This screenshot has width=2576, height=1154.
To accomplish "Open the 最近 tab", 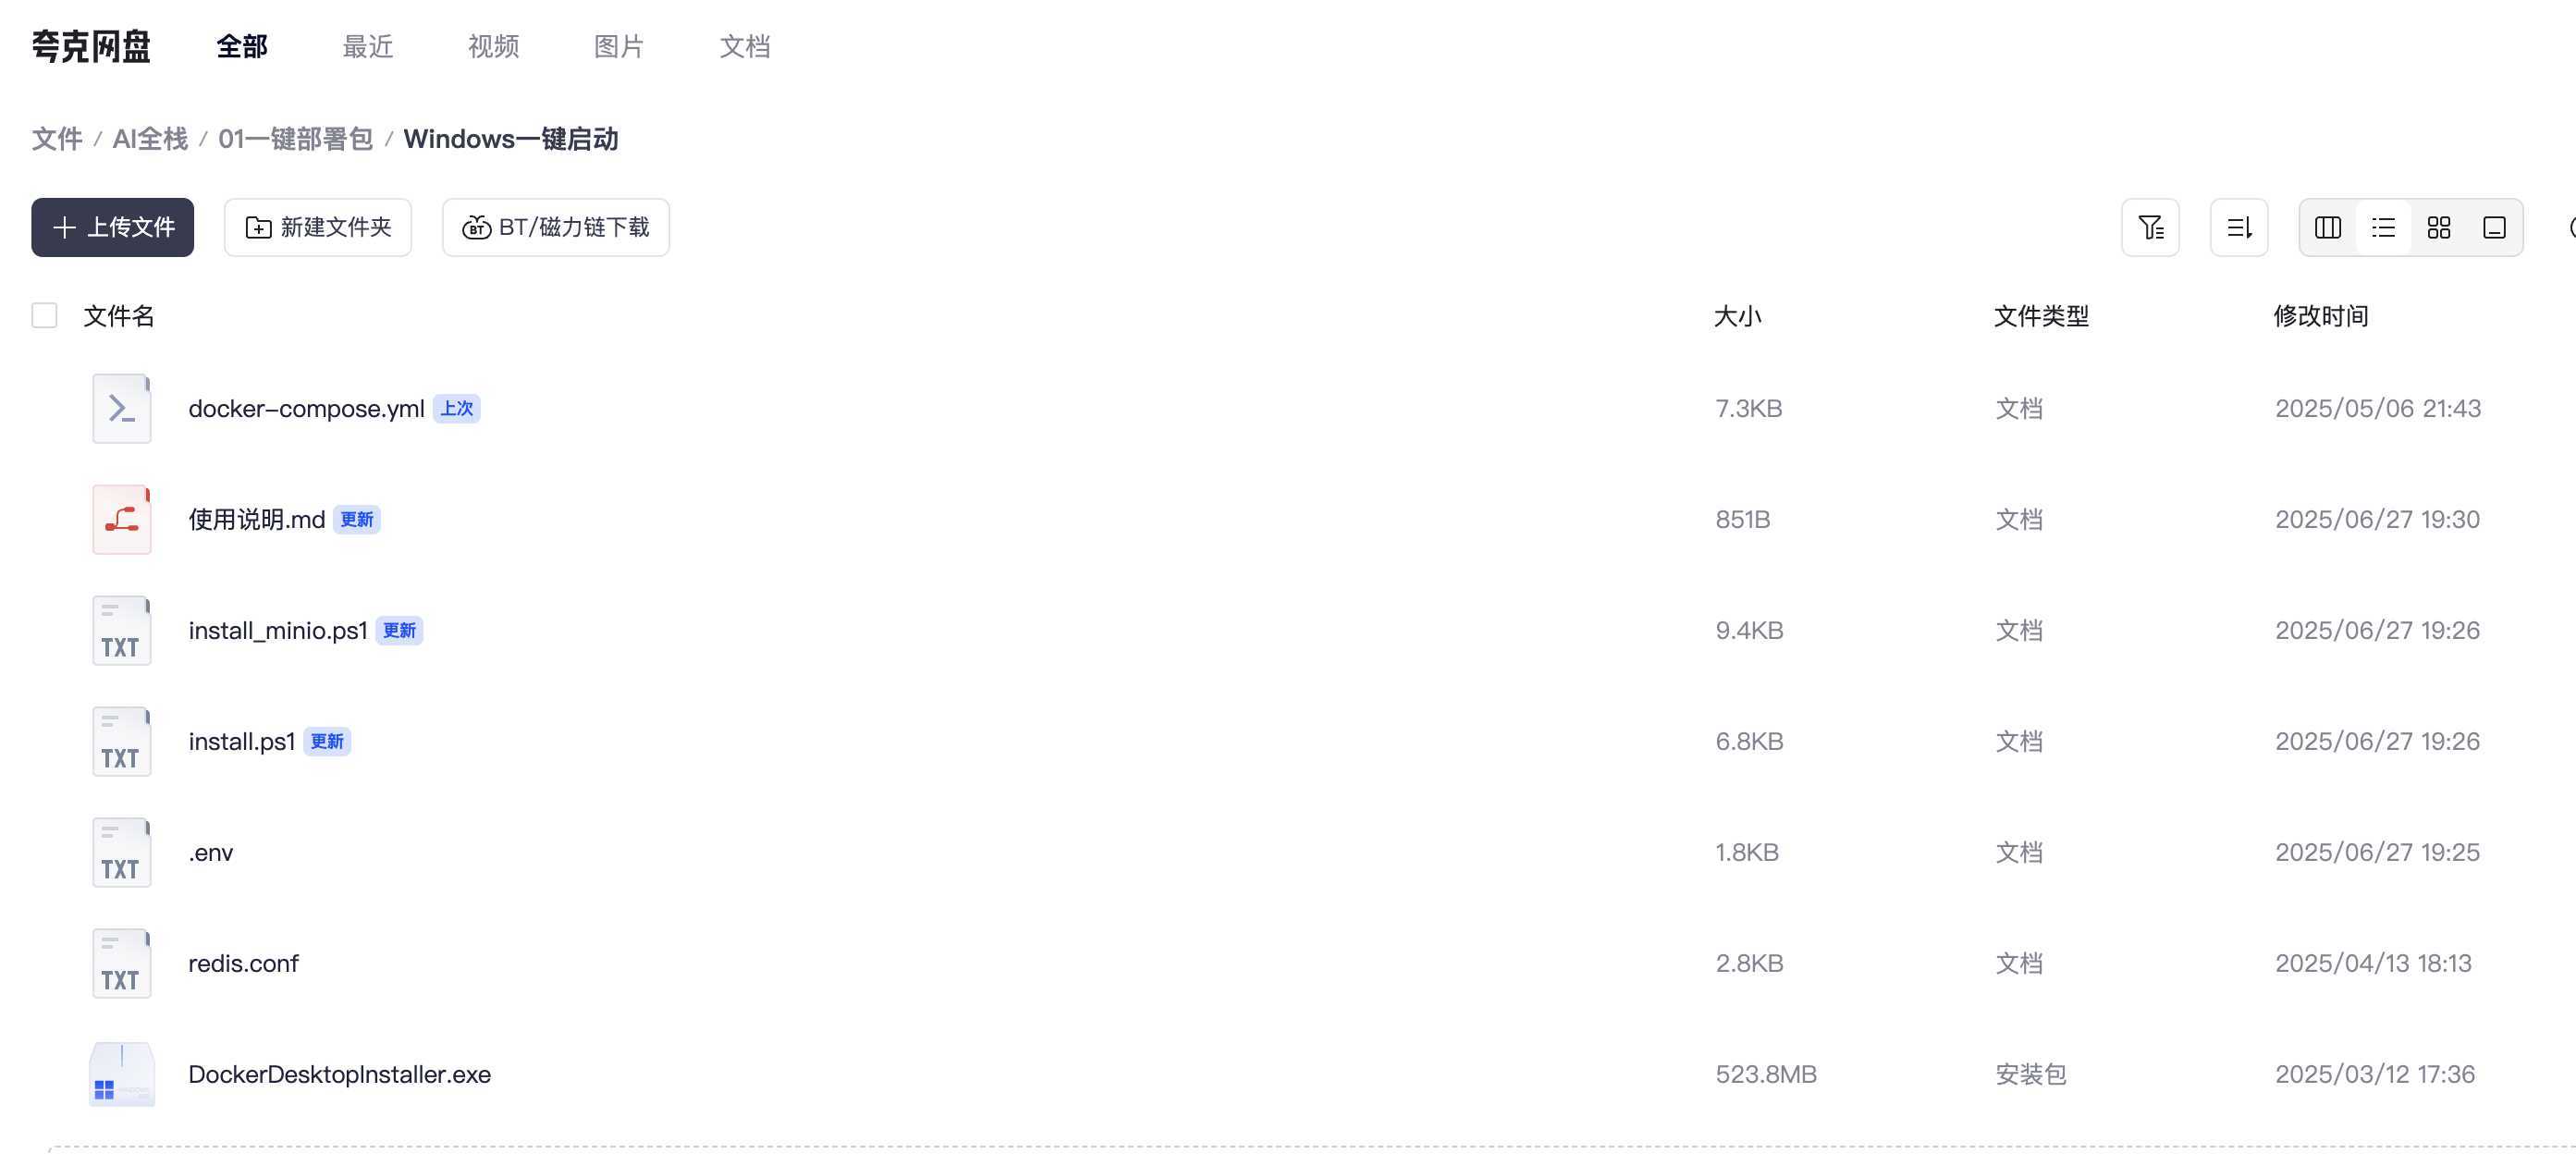I will 368,46.
